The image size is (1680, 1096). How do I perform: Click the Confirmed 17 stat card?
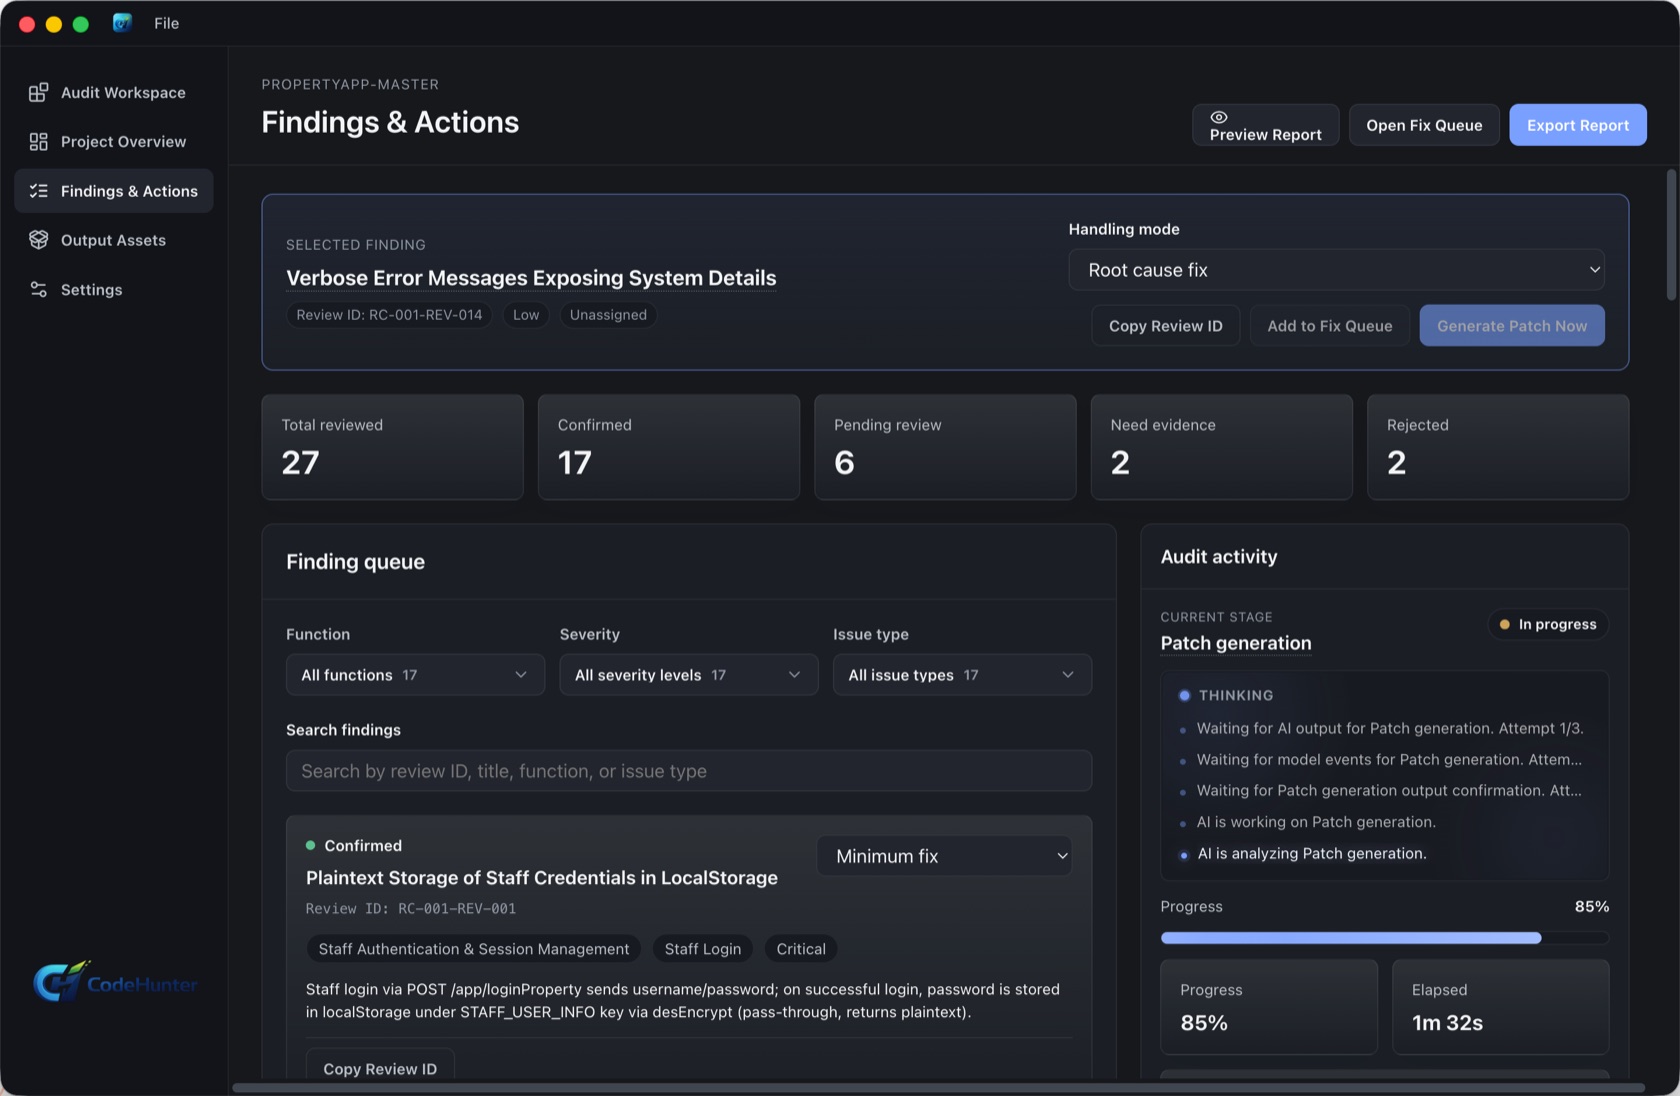[668, 447]
